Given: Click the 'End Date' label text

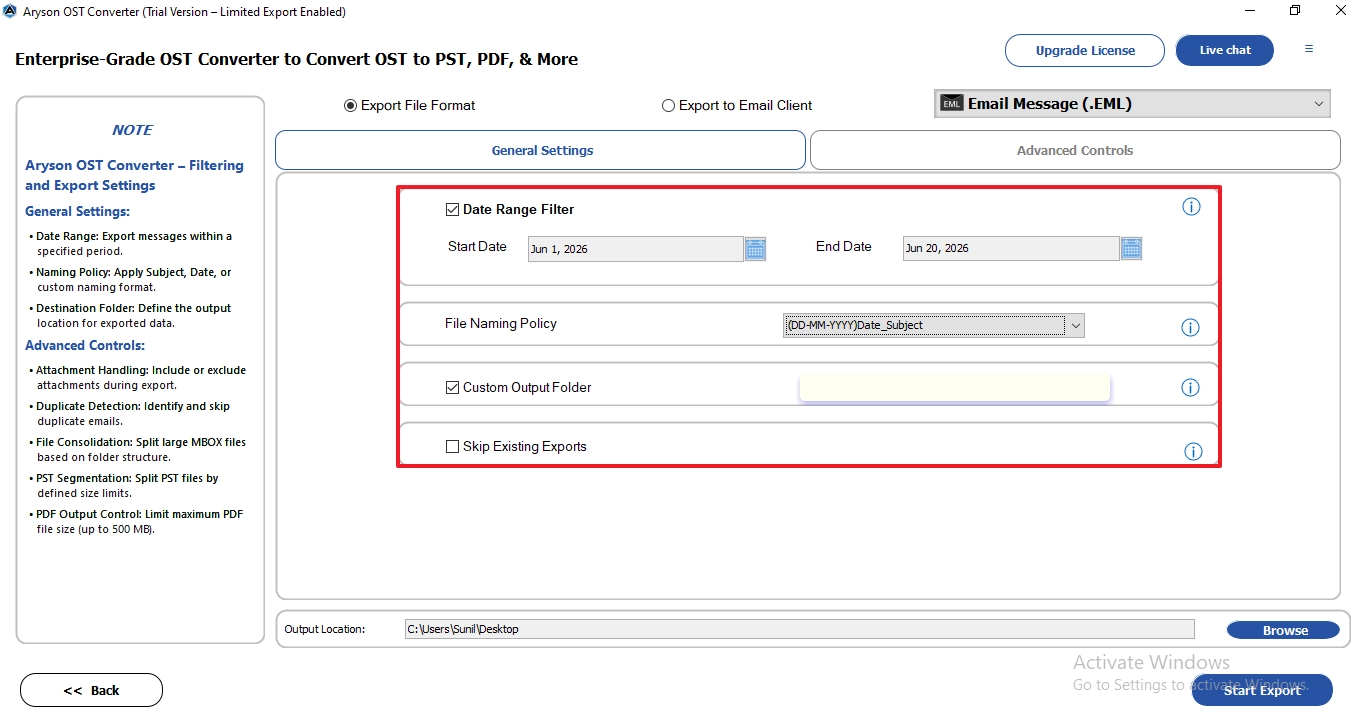Looking at the screenshot, I should (844, 246).
